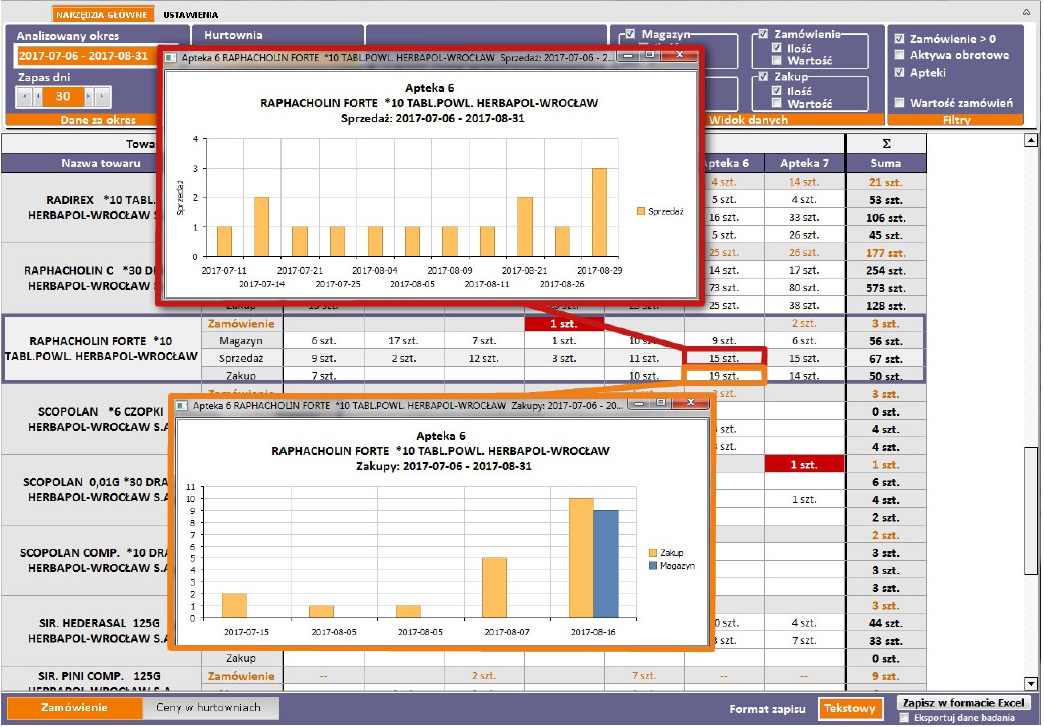
Task: Check Wartość under the Zakup group
Action: pyautogui.click(x=777, y=104)
